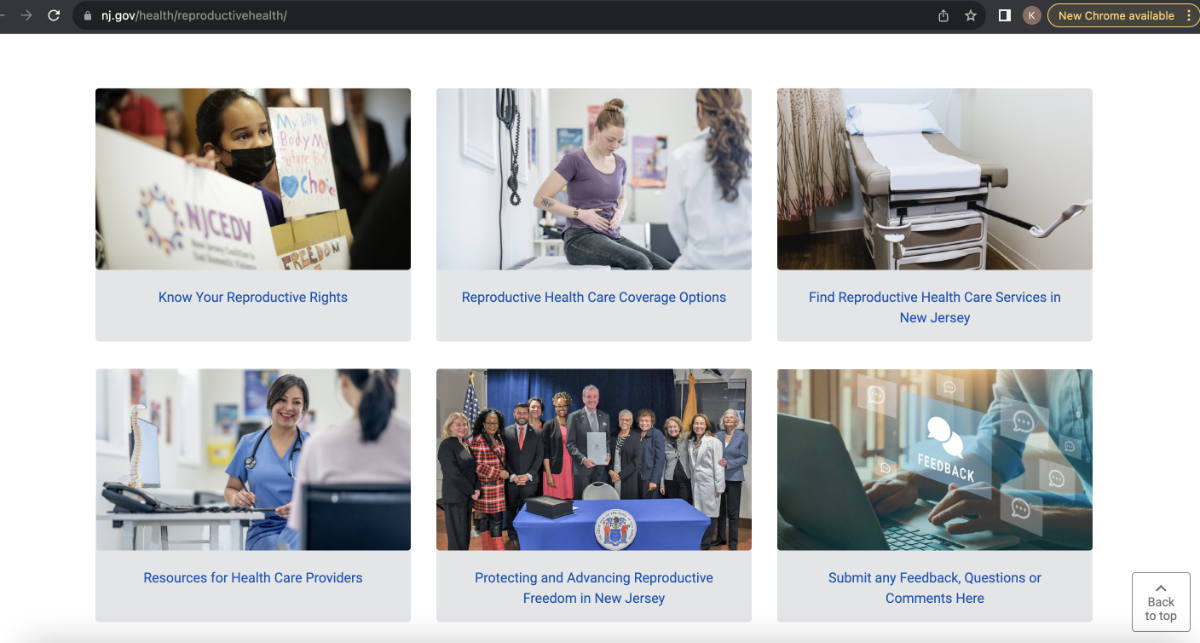
Task: Click the browser forward arrow
Action: pyautogui.click(x=25, y=16)
